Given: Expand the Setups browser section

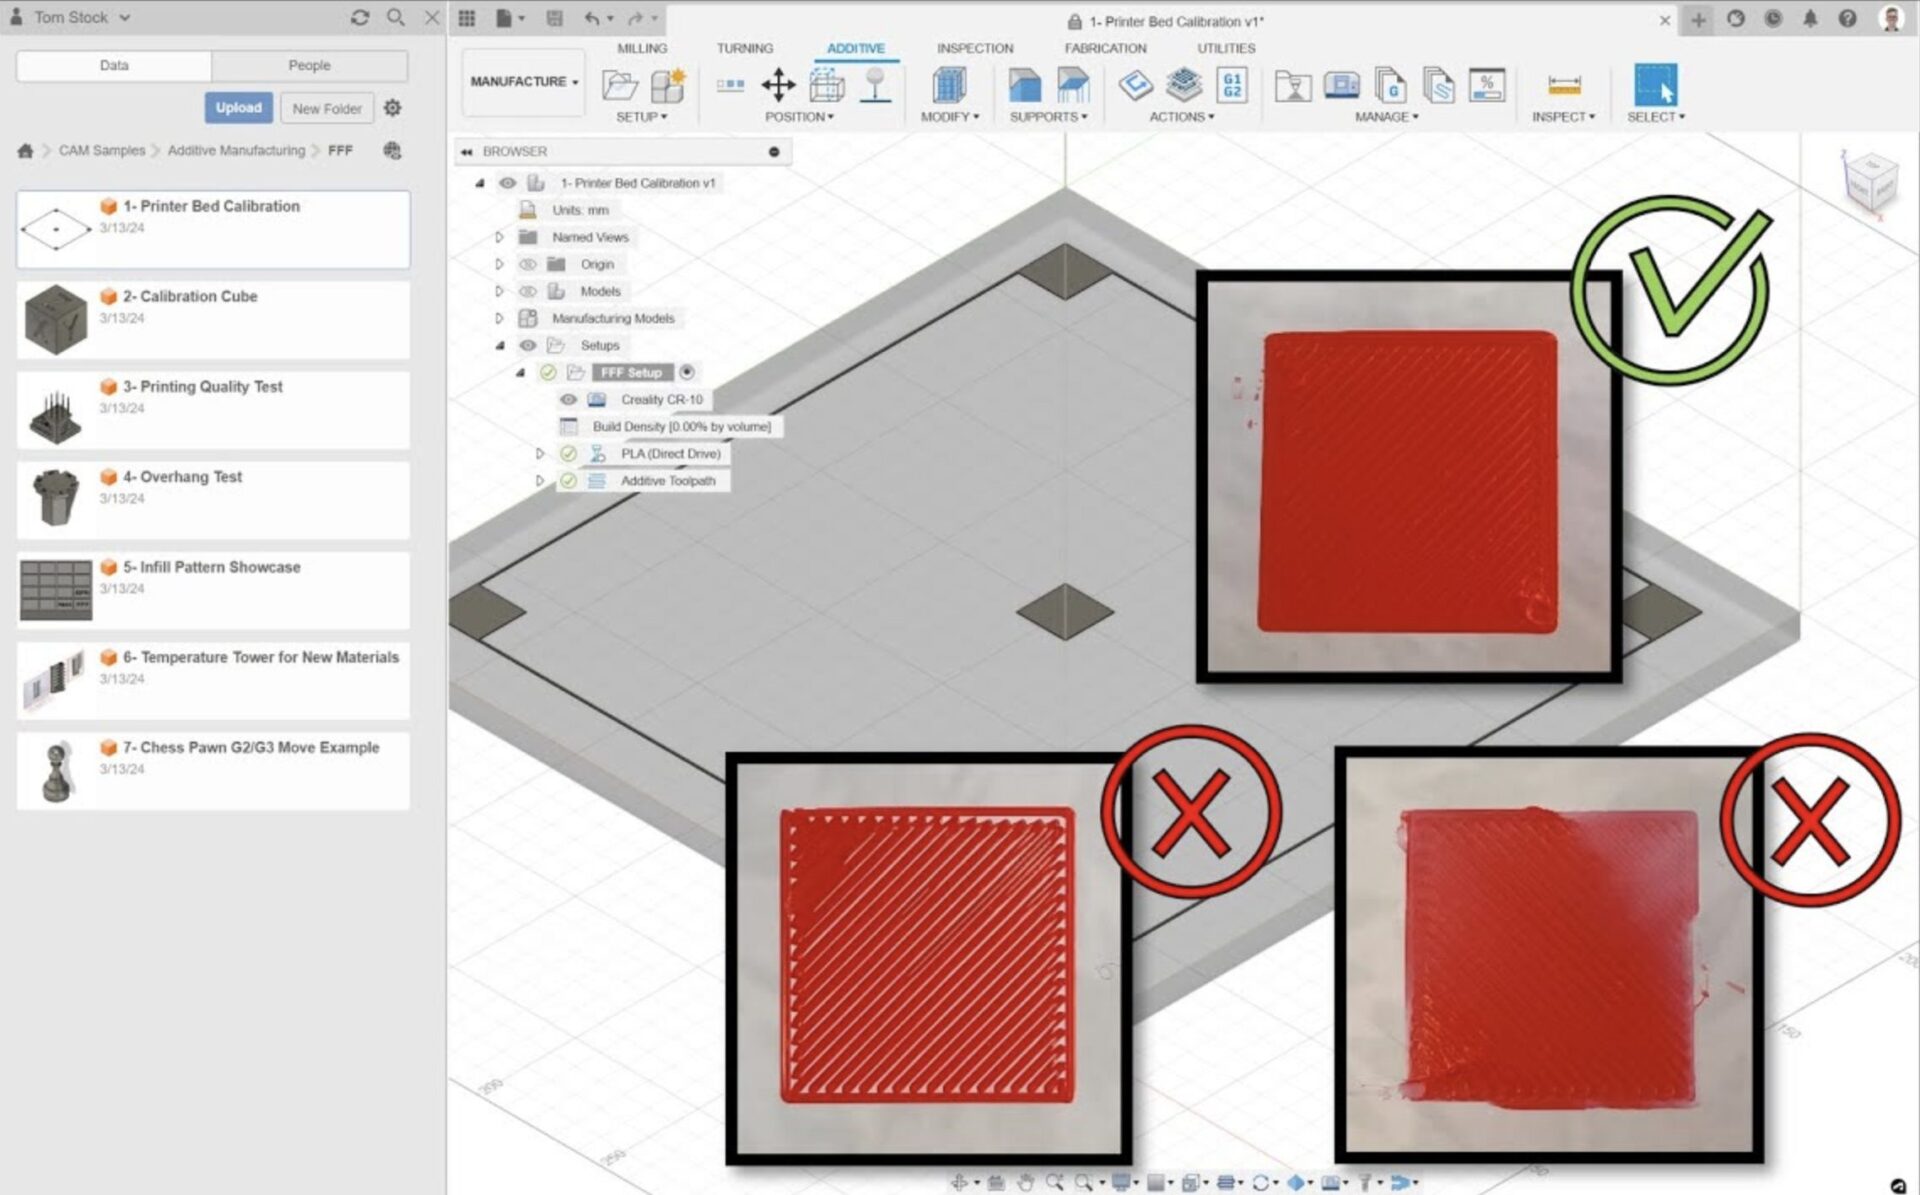Looking at the screenshot, I should pos(498,344).
